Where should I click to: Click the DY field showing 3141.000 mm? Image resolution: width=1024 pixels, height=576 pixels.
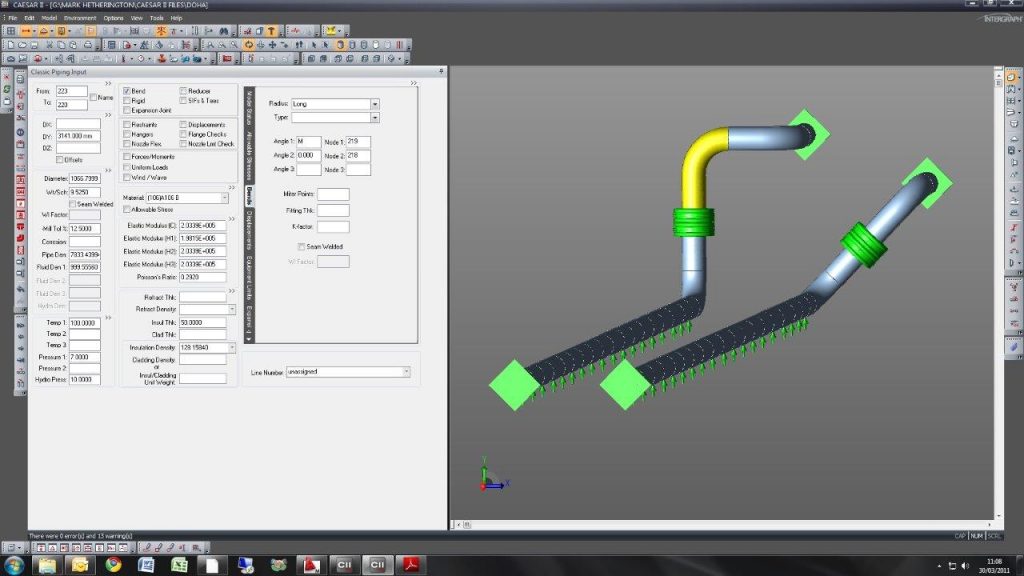(78, 136)
